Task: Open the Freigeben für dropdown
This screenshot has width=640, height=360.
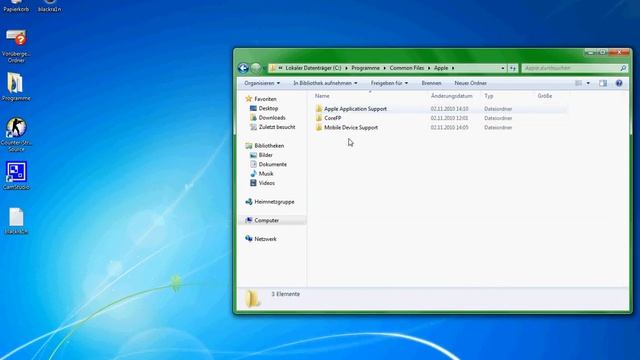Action: click(x=389, y=83)
